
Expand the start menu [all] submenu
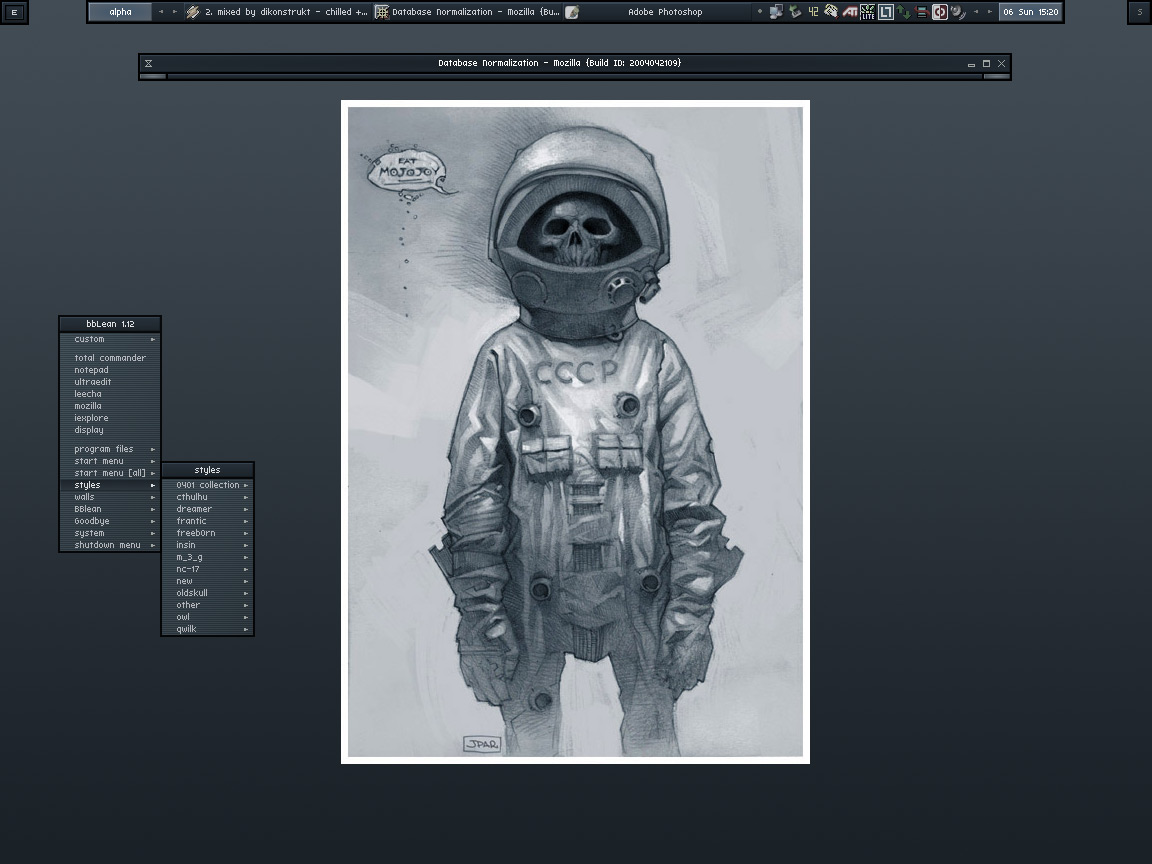click(110, 473)
